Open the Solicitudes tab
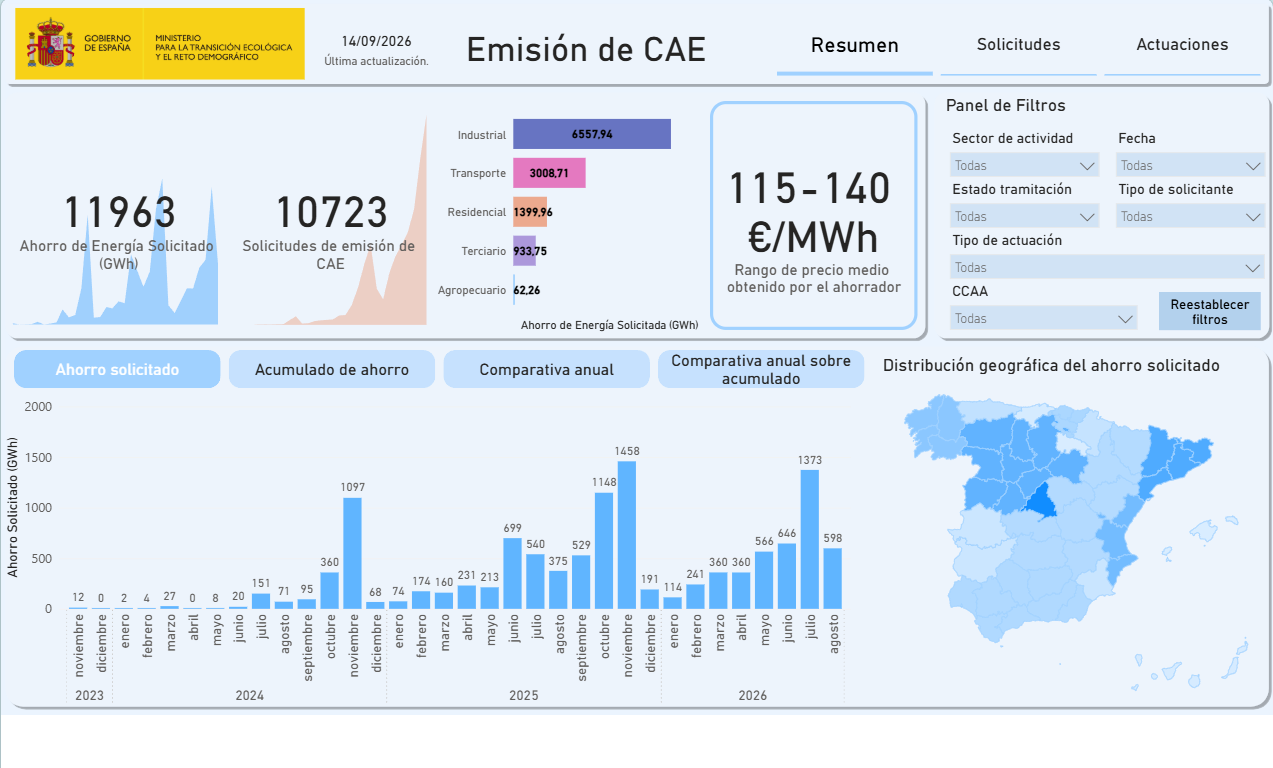The image size is (1273, 768). click(x=1018, y=45)
